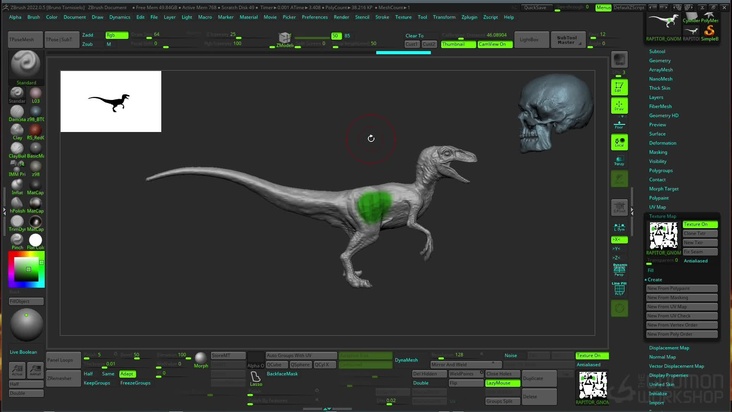Select the Pinch brush
Viewport: 732px width, 412px height.
[x=17, y=239]
